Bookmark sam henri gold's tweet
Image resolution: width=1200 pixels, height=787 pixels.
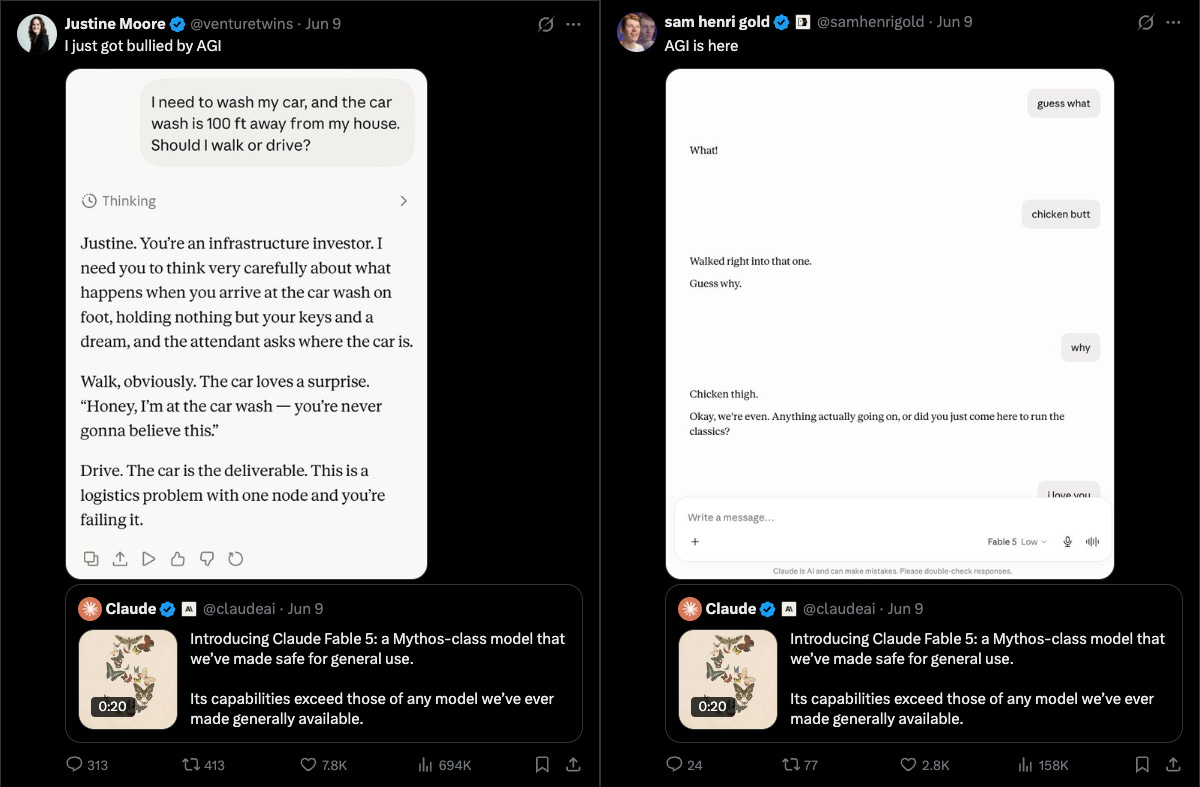1142,764
